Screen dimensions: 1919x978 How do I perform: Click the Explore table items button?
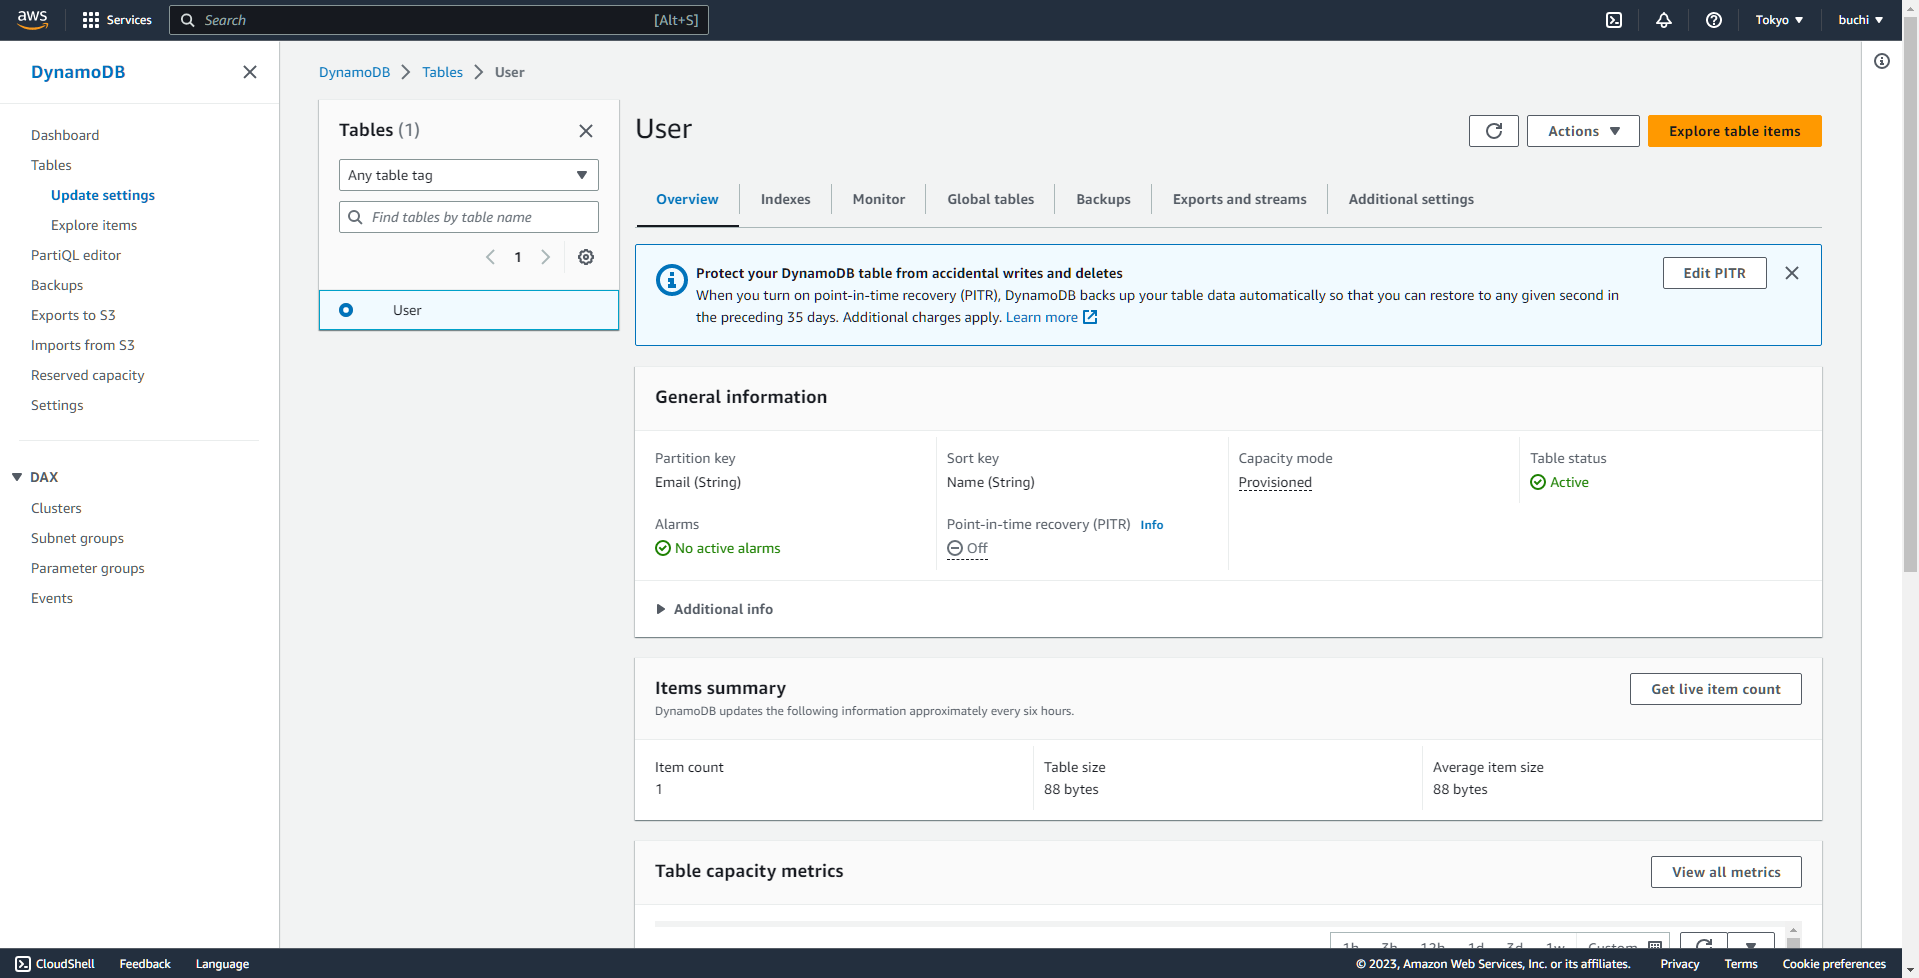pyautogui.click(x=1734, y=131)
